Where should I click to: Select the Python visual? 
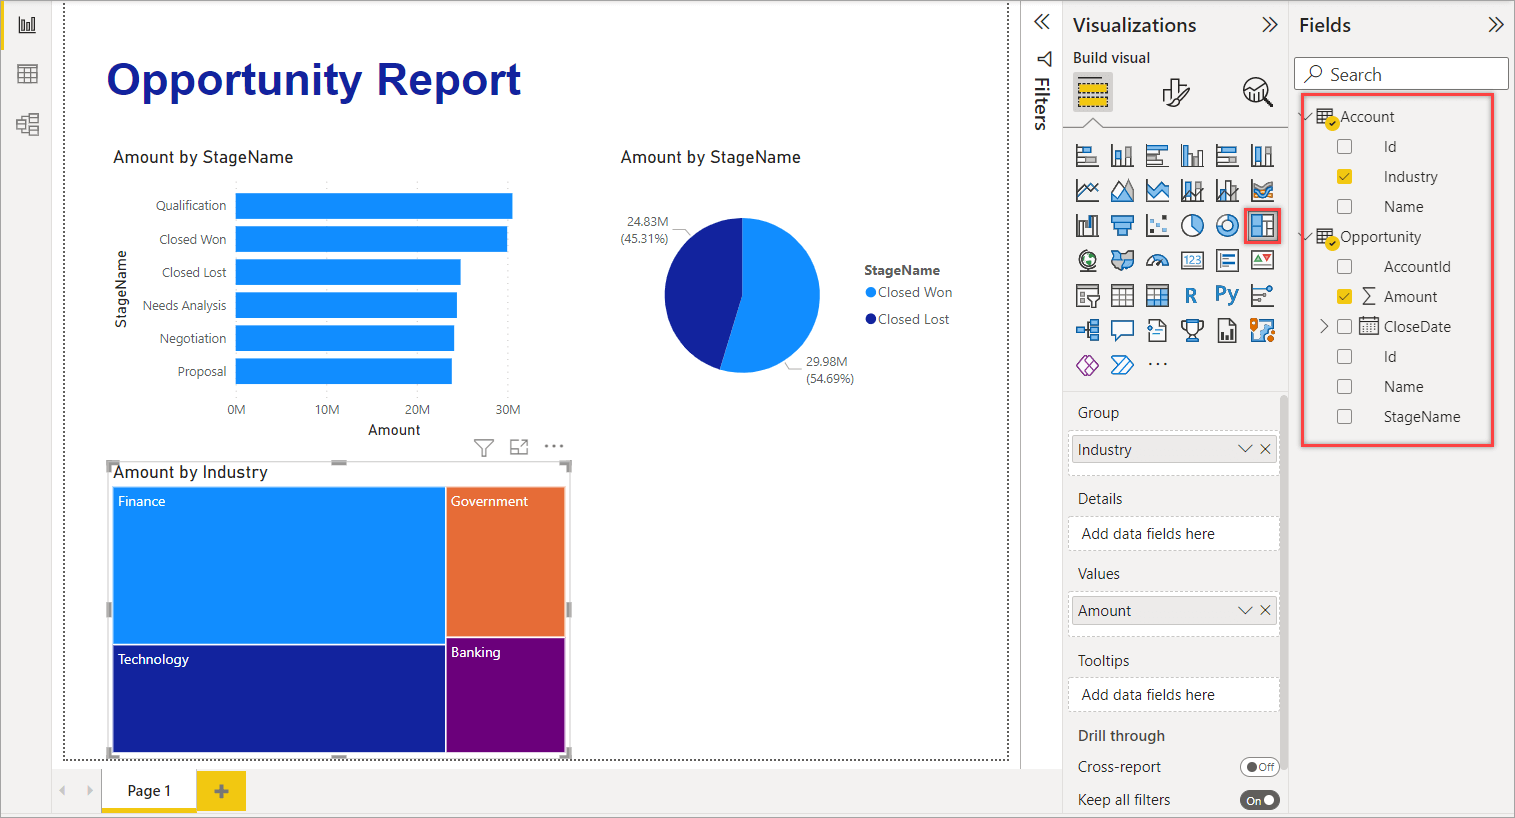tap(1227, 294)
